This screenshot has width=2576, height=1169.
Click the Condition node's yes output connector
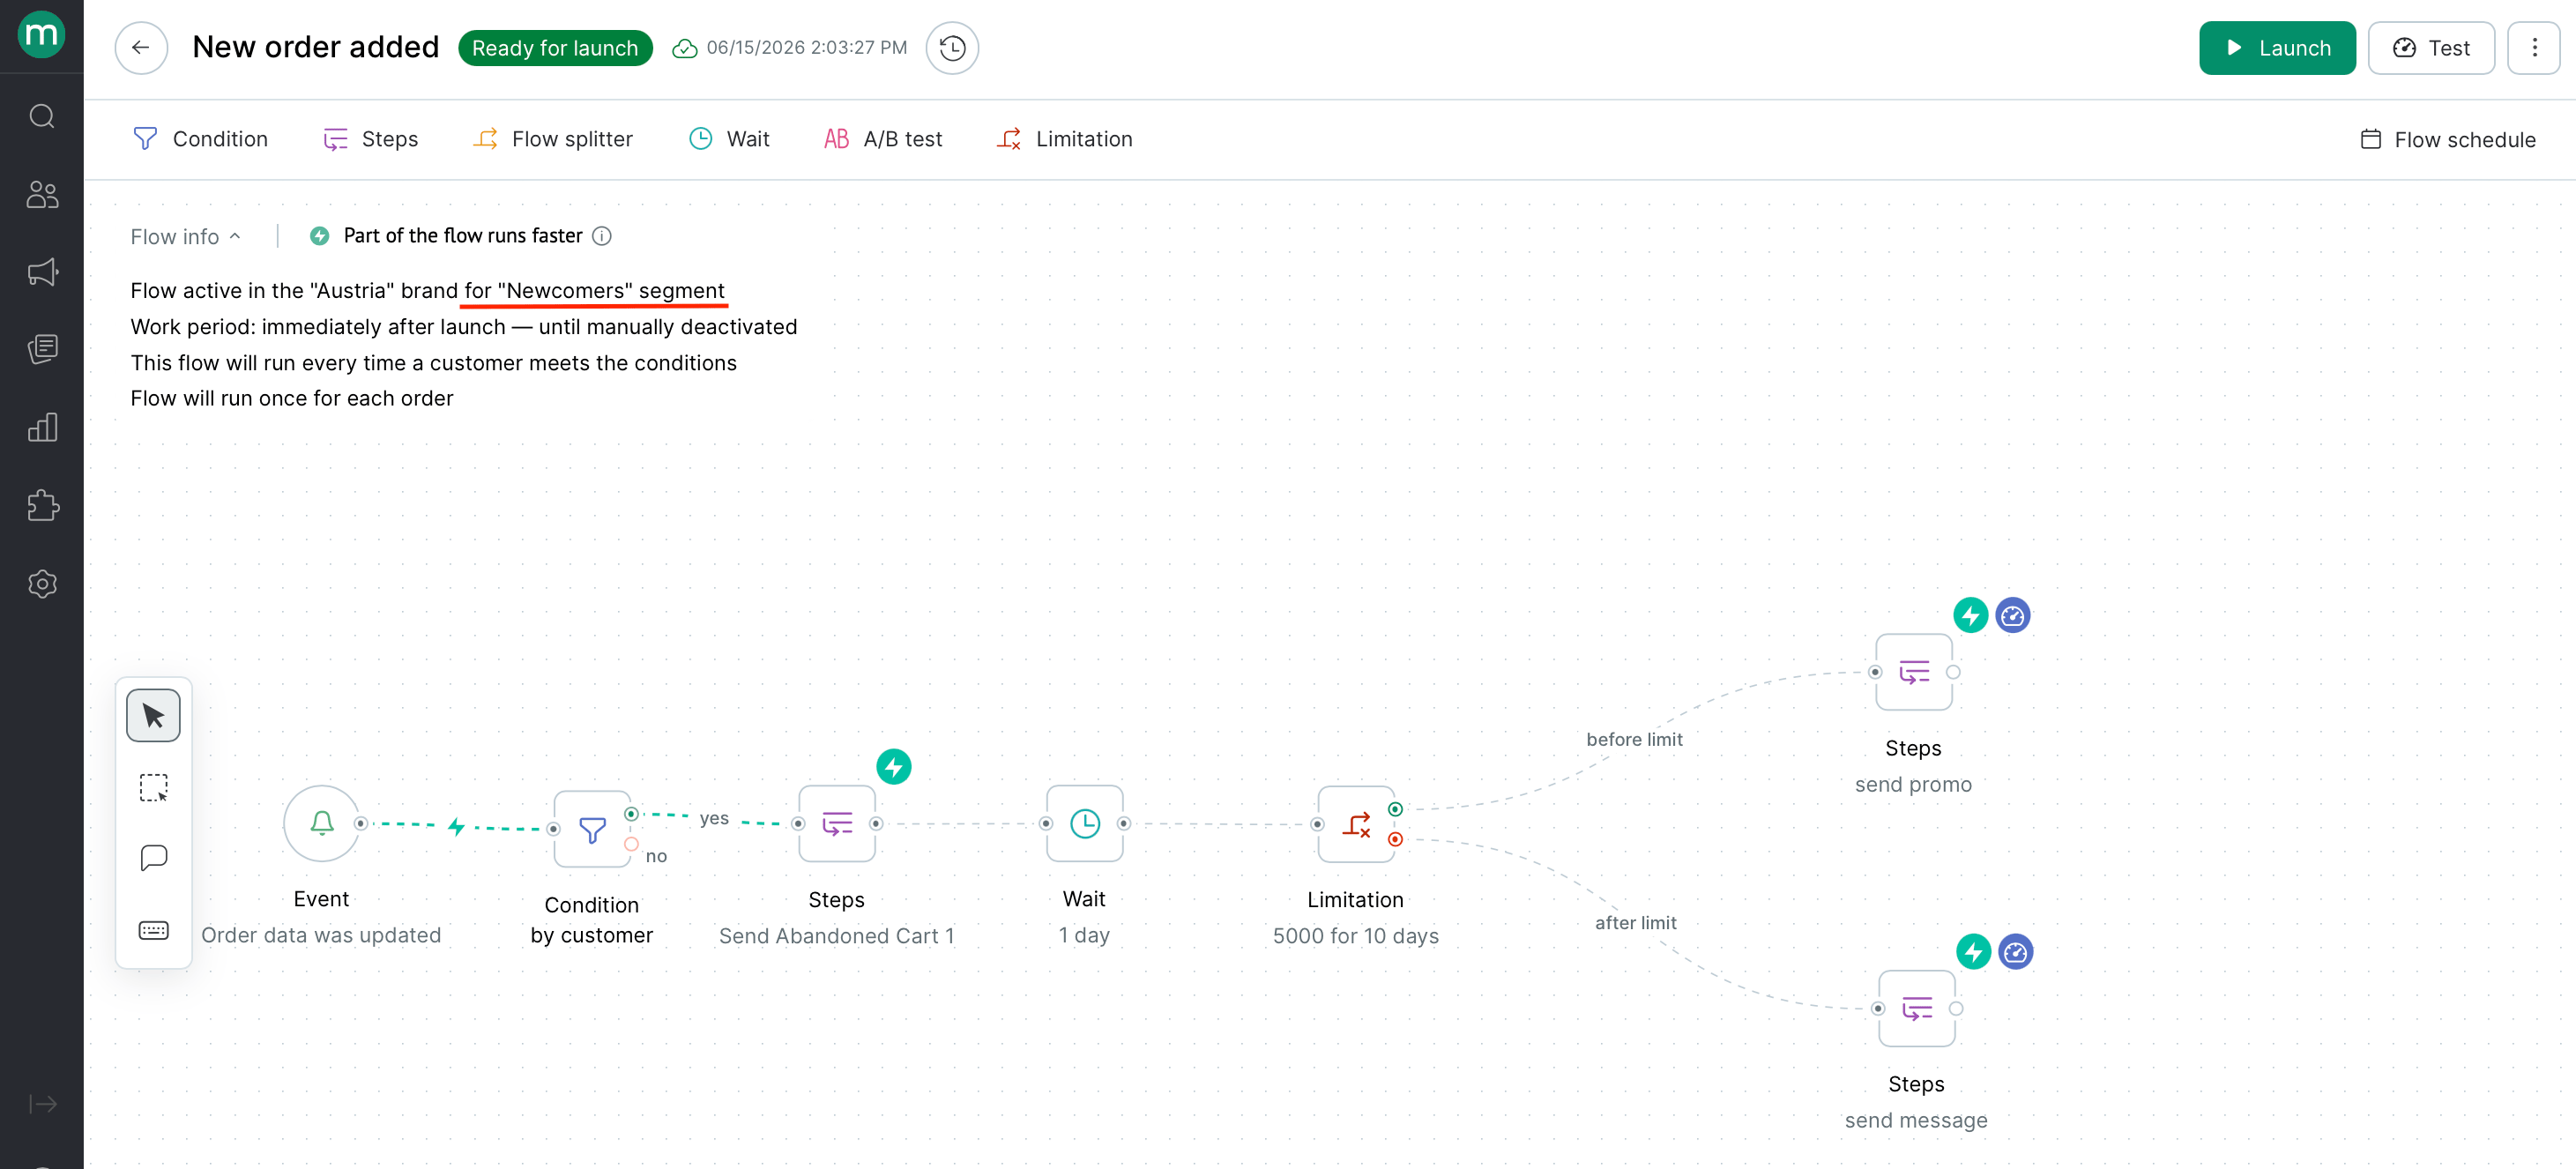coord(631,814)
